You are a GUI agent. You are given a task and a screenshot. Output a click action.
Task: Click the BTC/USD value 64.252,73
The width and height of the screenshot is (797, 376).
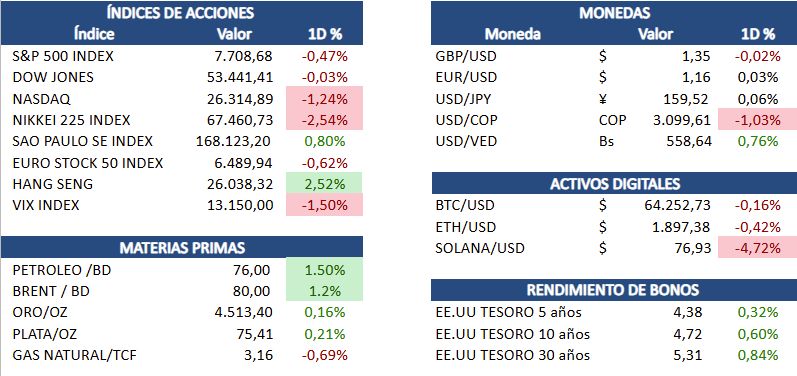click(x=674, y=205)
